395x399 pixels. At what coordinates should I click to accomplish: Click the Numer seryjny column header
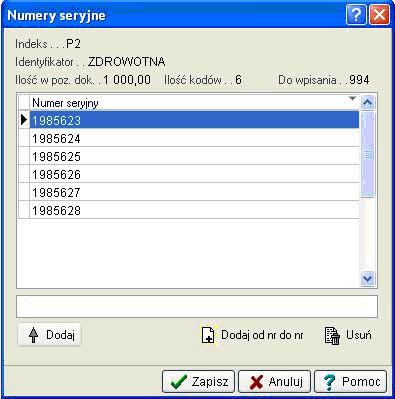click(194, 102)
